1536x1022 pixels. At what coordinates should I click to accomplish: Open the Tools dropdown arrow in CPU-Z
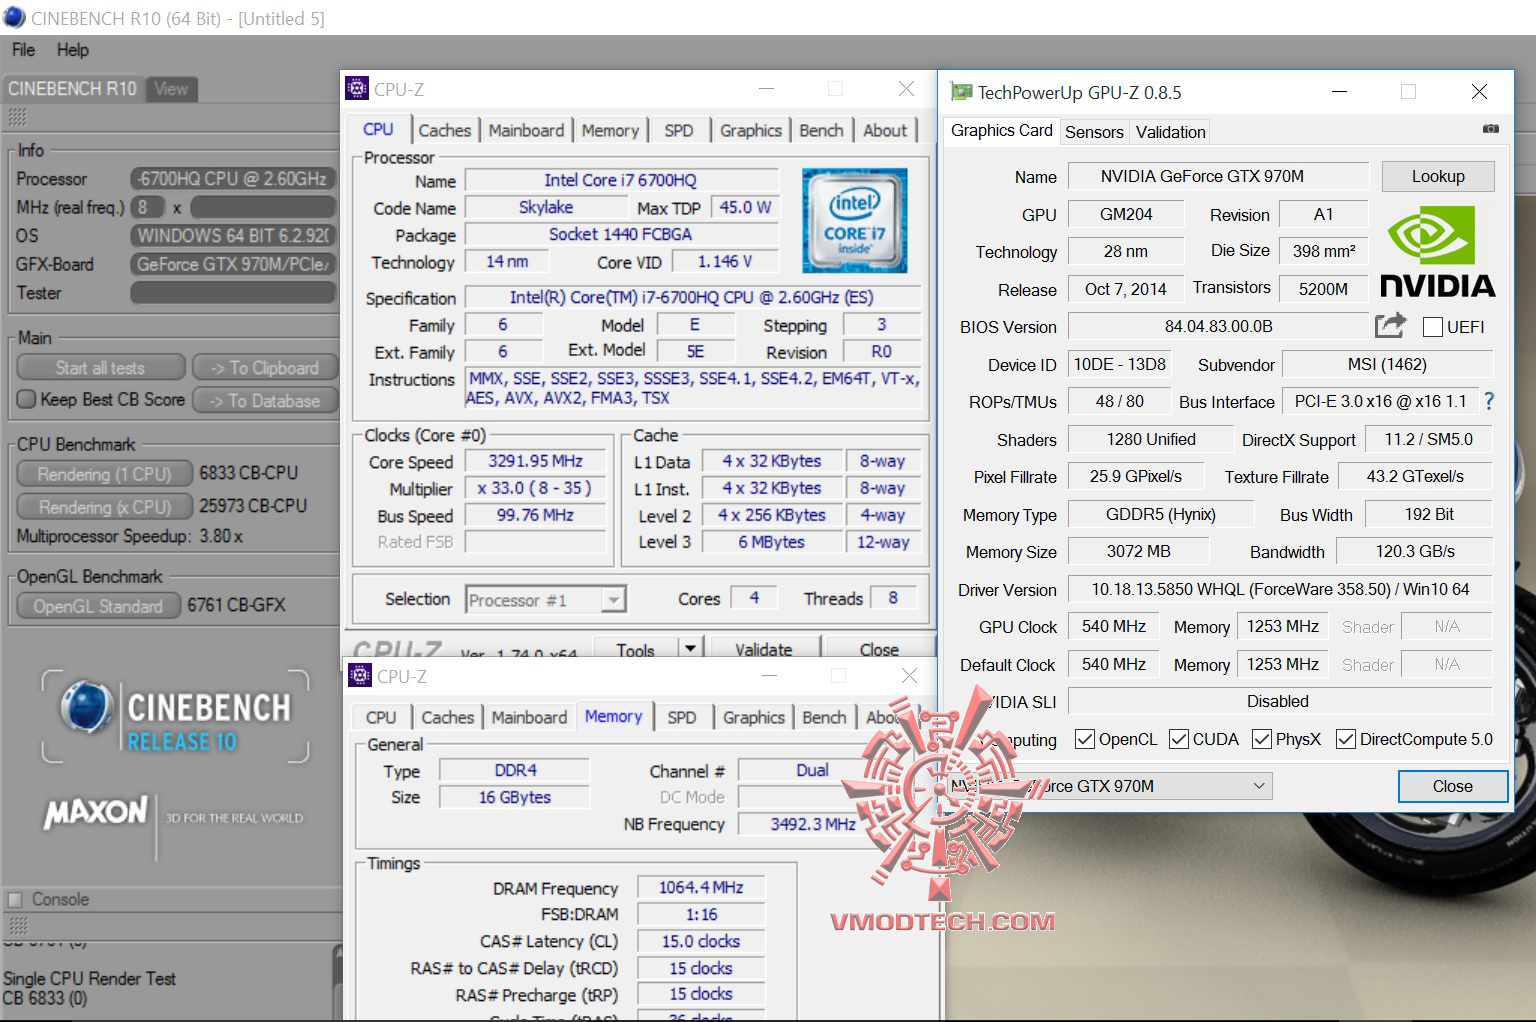pyautogui.click(x=689, y=648)
